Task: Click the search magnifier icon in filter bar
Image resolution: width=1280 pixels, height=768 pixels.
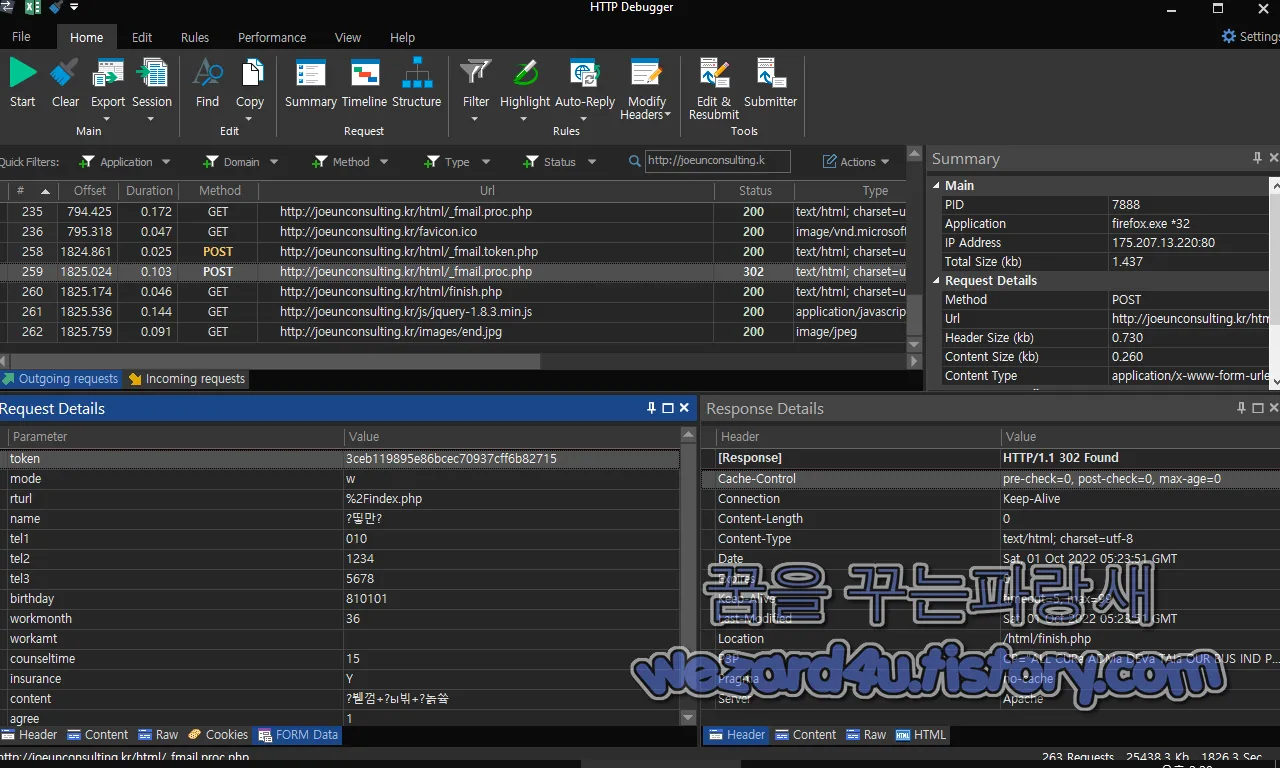Action: [x=635, y=161]
